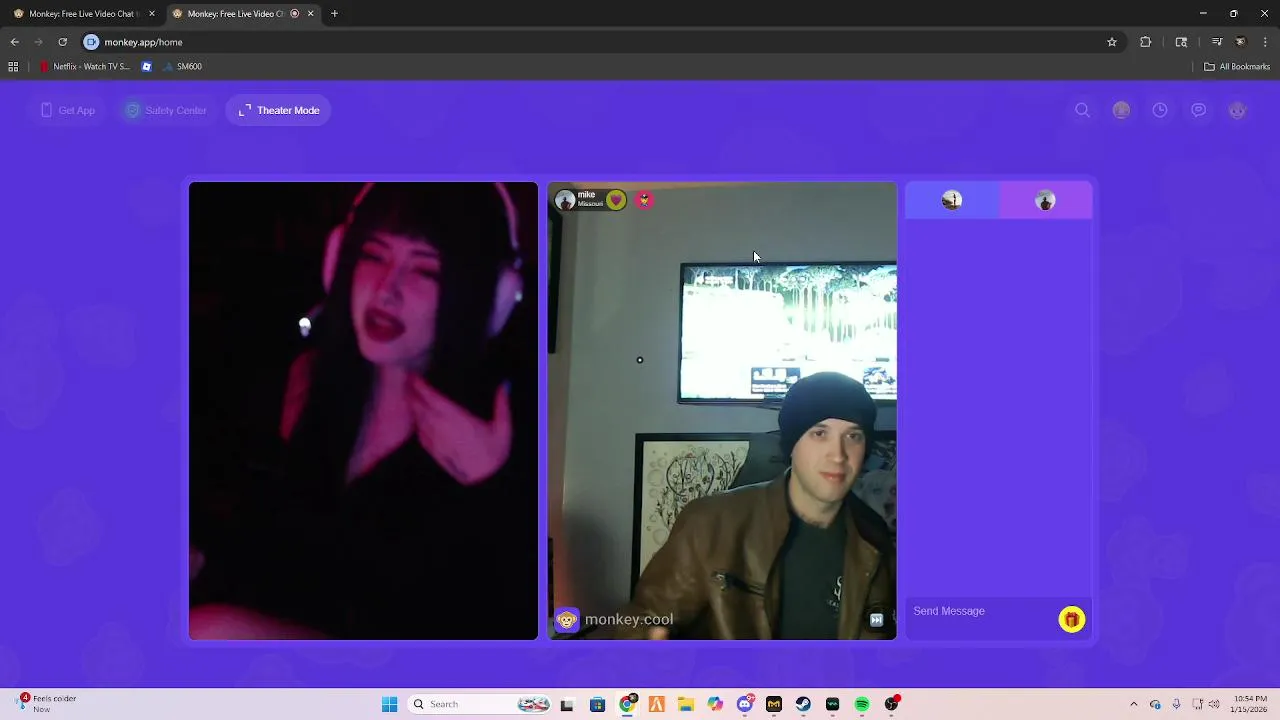
Task: Open Microsoft Store from the taskbar
Action: click(x=597, y=704)
